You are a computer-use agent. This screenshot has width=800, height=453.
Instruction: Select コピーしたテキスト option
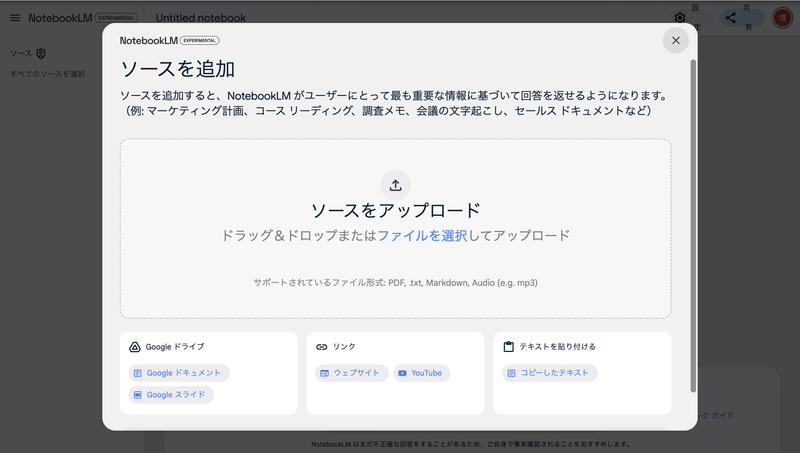pyautogui.click(x=549, y=373)
